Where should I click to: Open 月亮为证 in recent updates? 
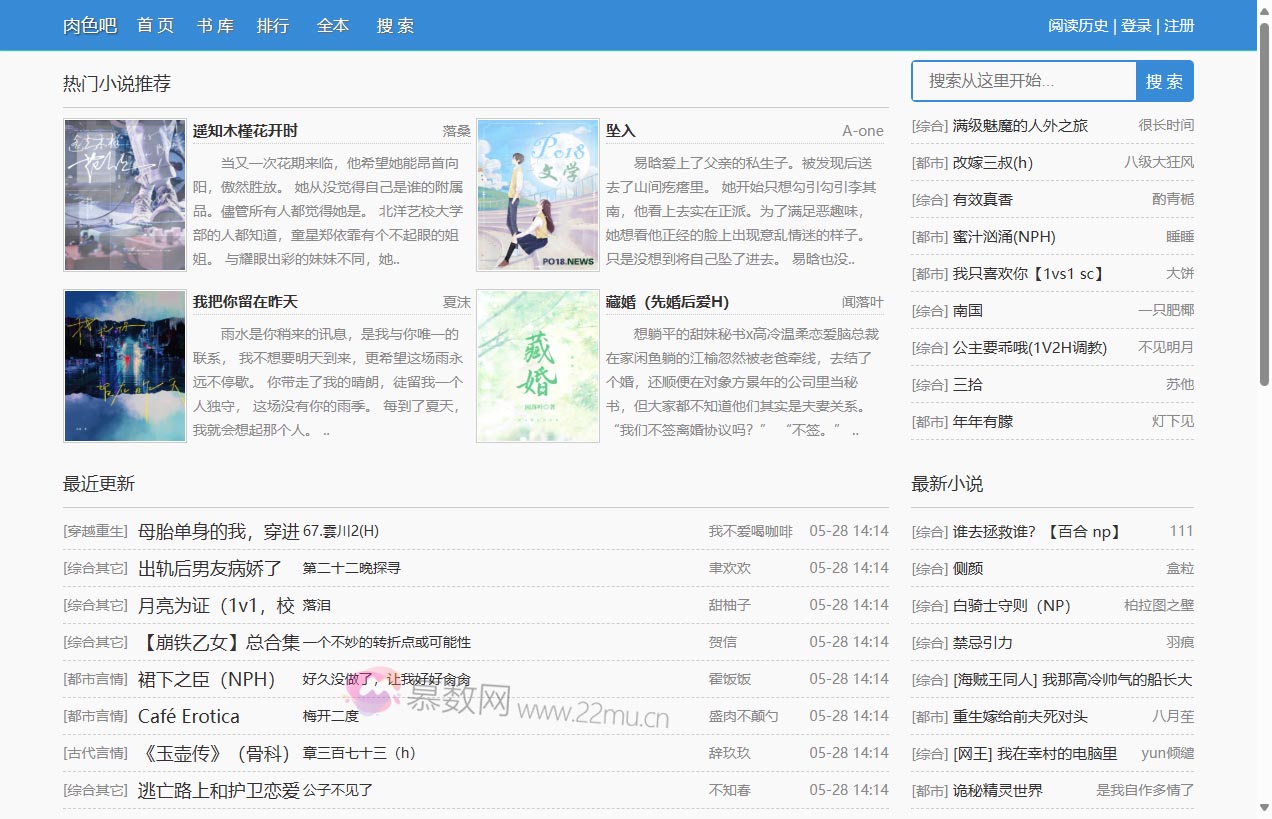point(216,605)
